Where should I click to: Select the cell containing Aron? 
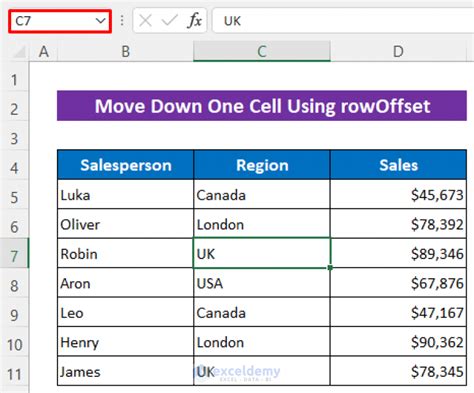pos(125,283)
